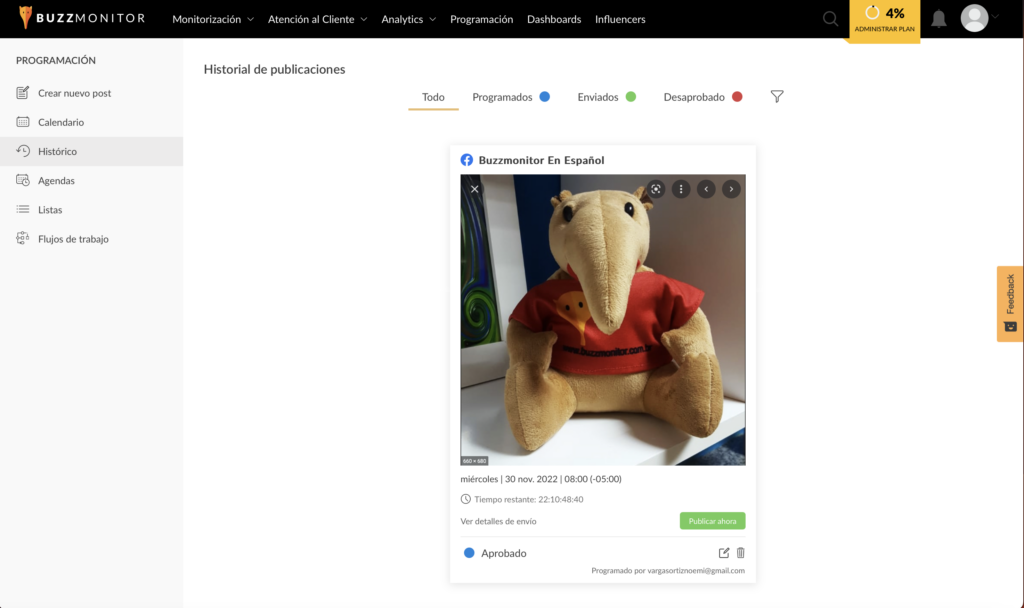The image size is (1024, 608).
Task: Delete the post with trash icon
Action: coord(741,552)
